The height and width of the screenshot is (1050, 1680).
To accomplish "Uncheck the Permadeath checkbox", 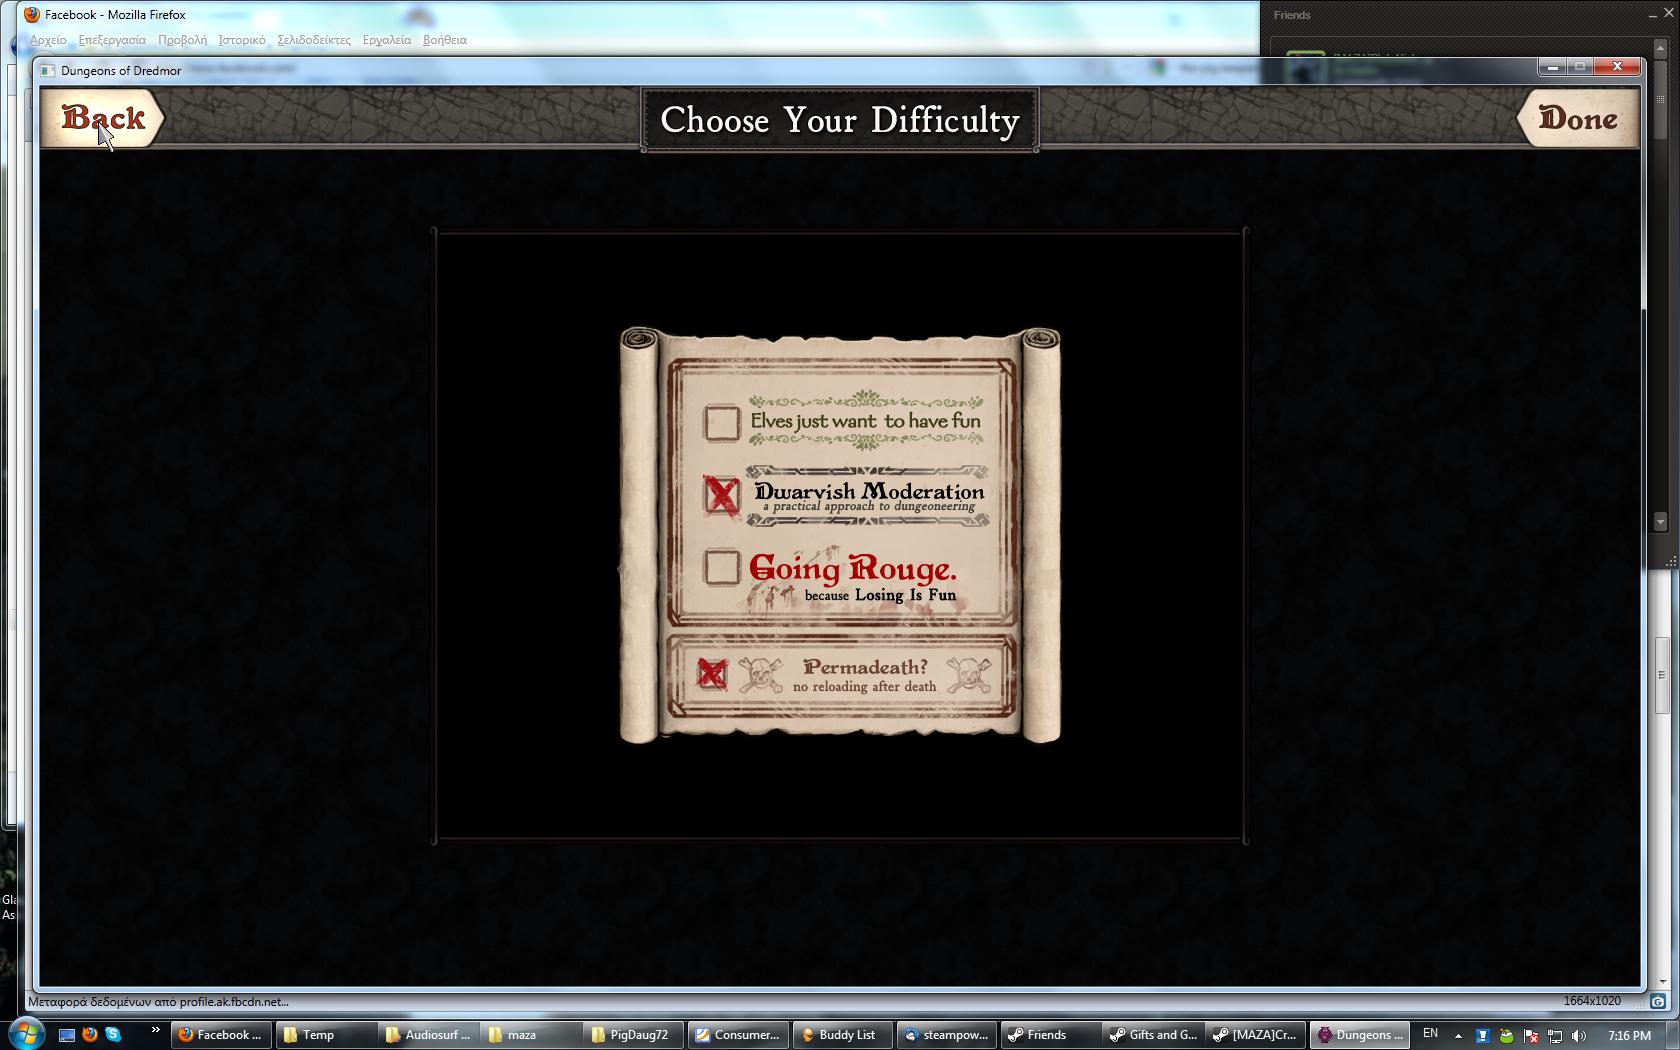I will tap(712, 674).
